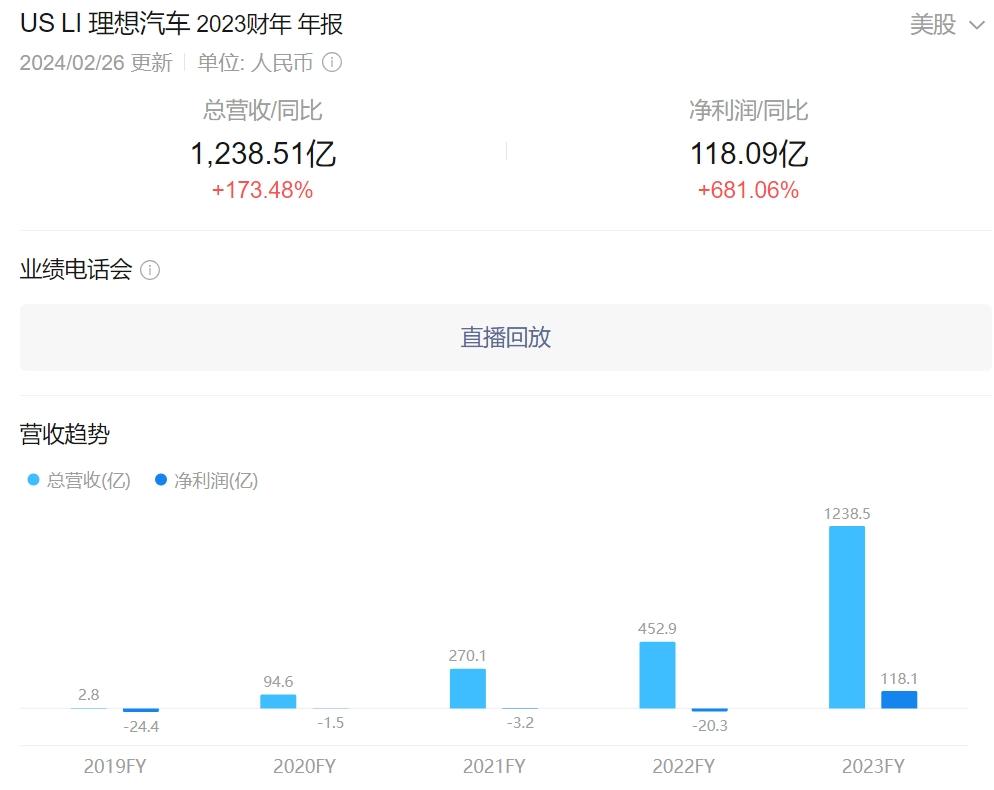Click the 净利润/同比 value 118.09亿
This screenshot has width=994, height=790.
(x=748, y=153)
